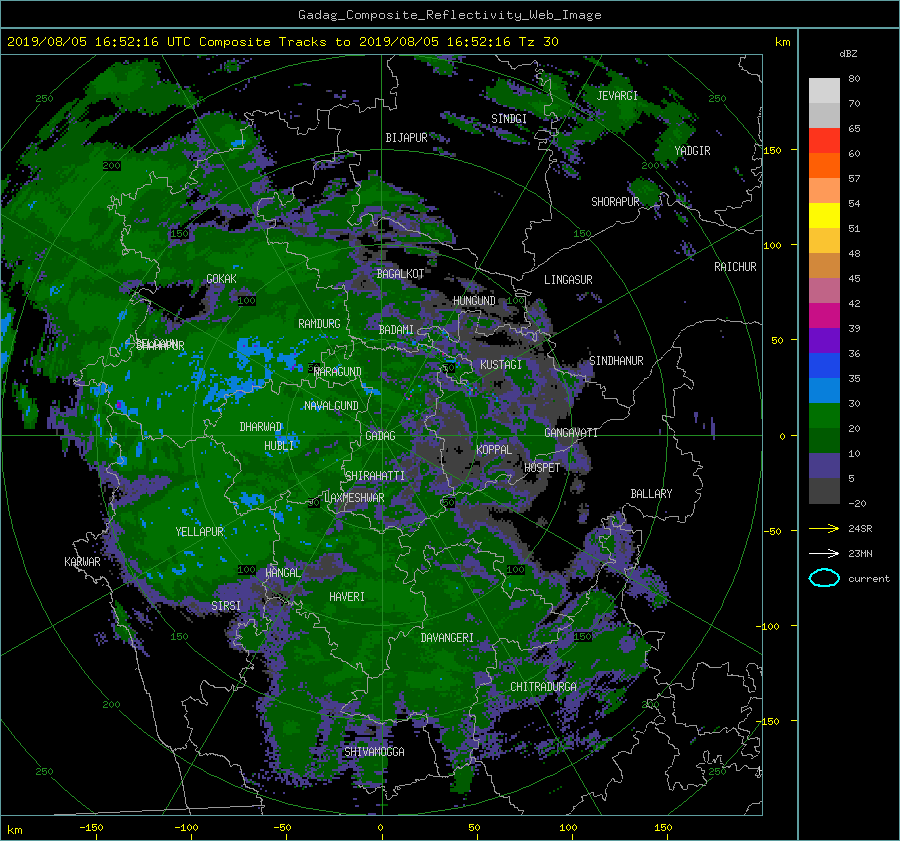Pick the red 60-65 dBZ legend swatch

(x=824, y=140)
